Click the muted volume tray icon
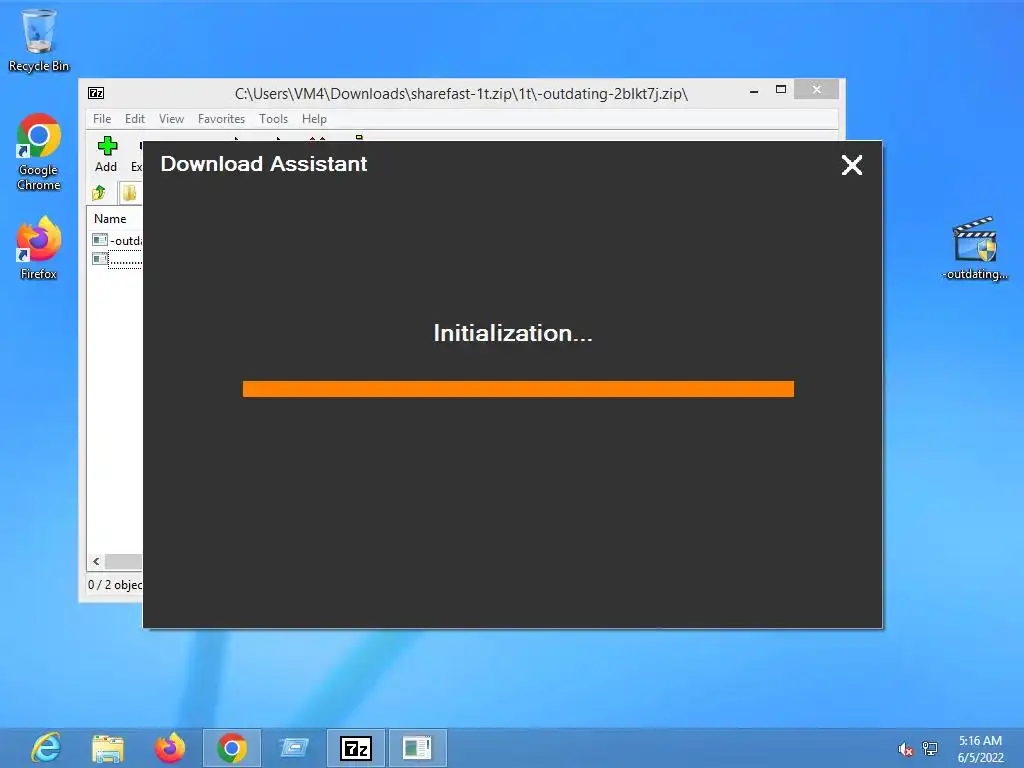This screenshot has height=768, width=1024. [x=905, y=749]
